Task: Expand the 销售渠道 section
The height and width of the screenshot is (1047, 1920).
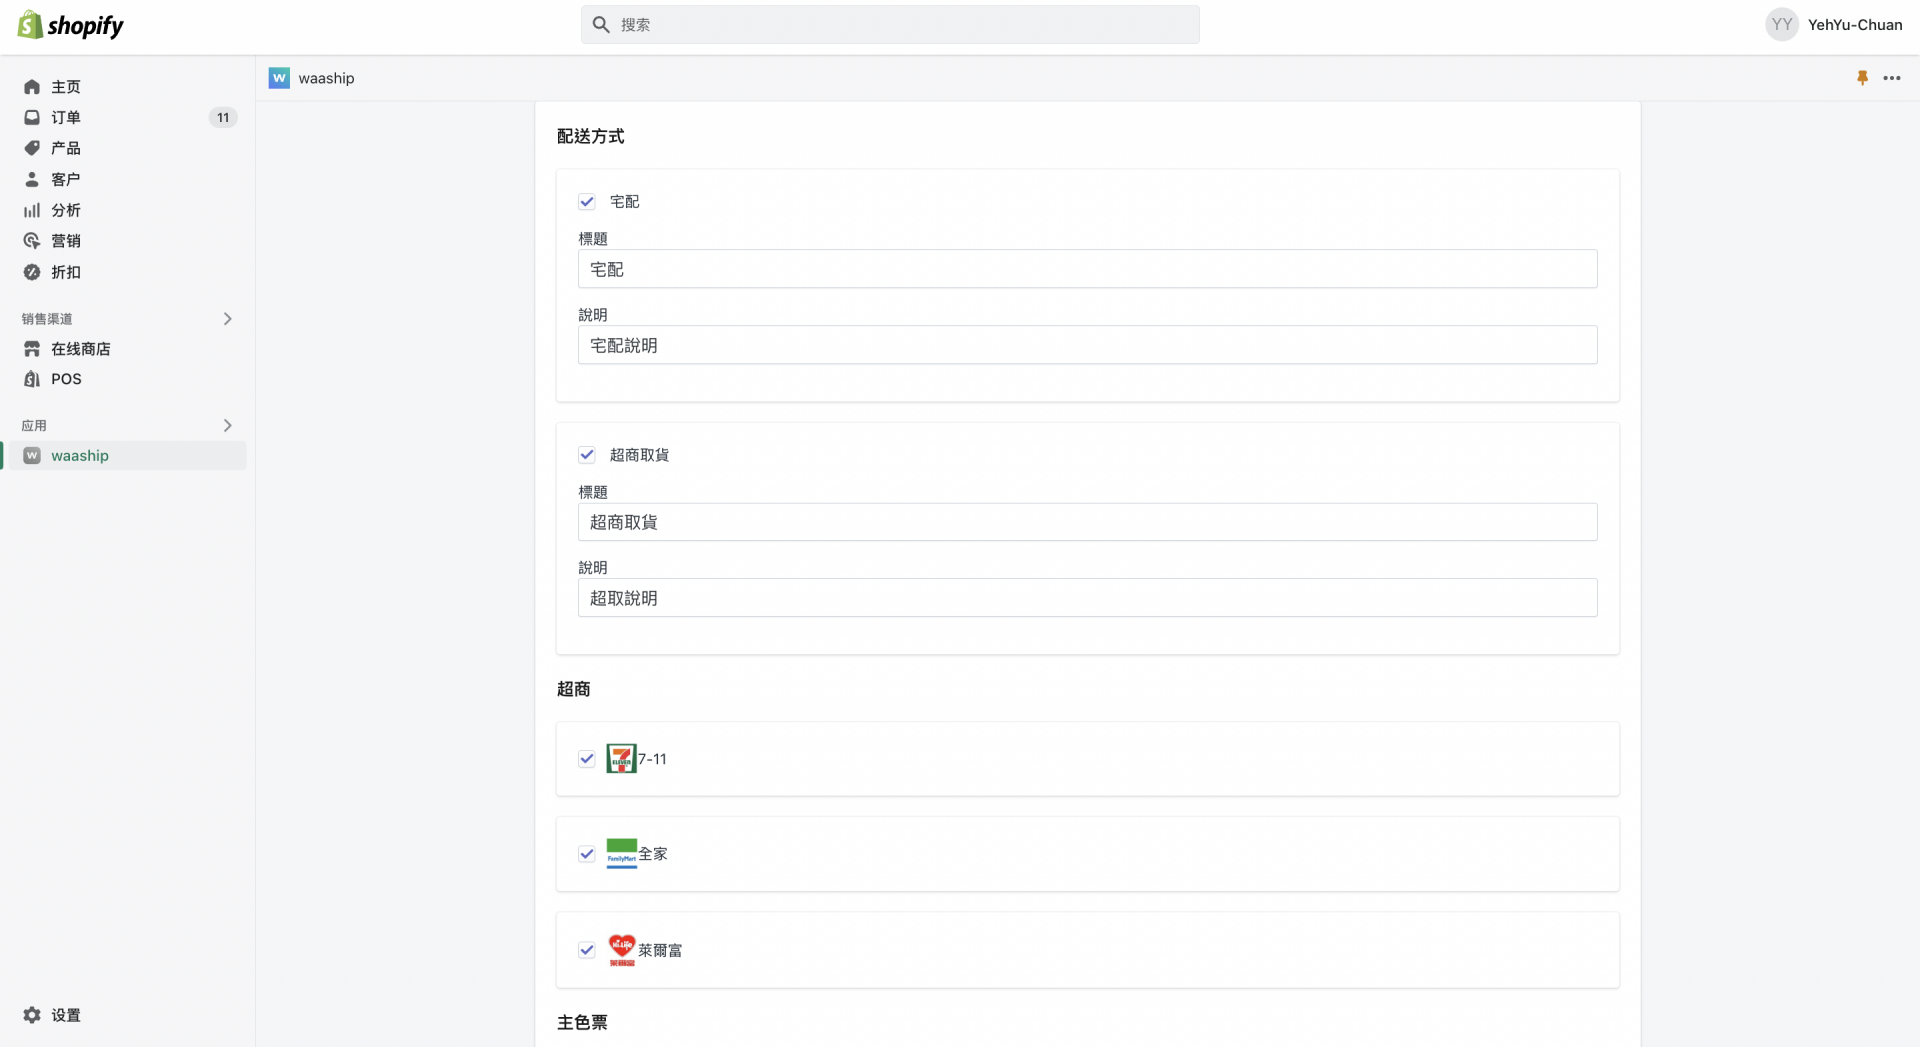Action: tap(227, 318)
